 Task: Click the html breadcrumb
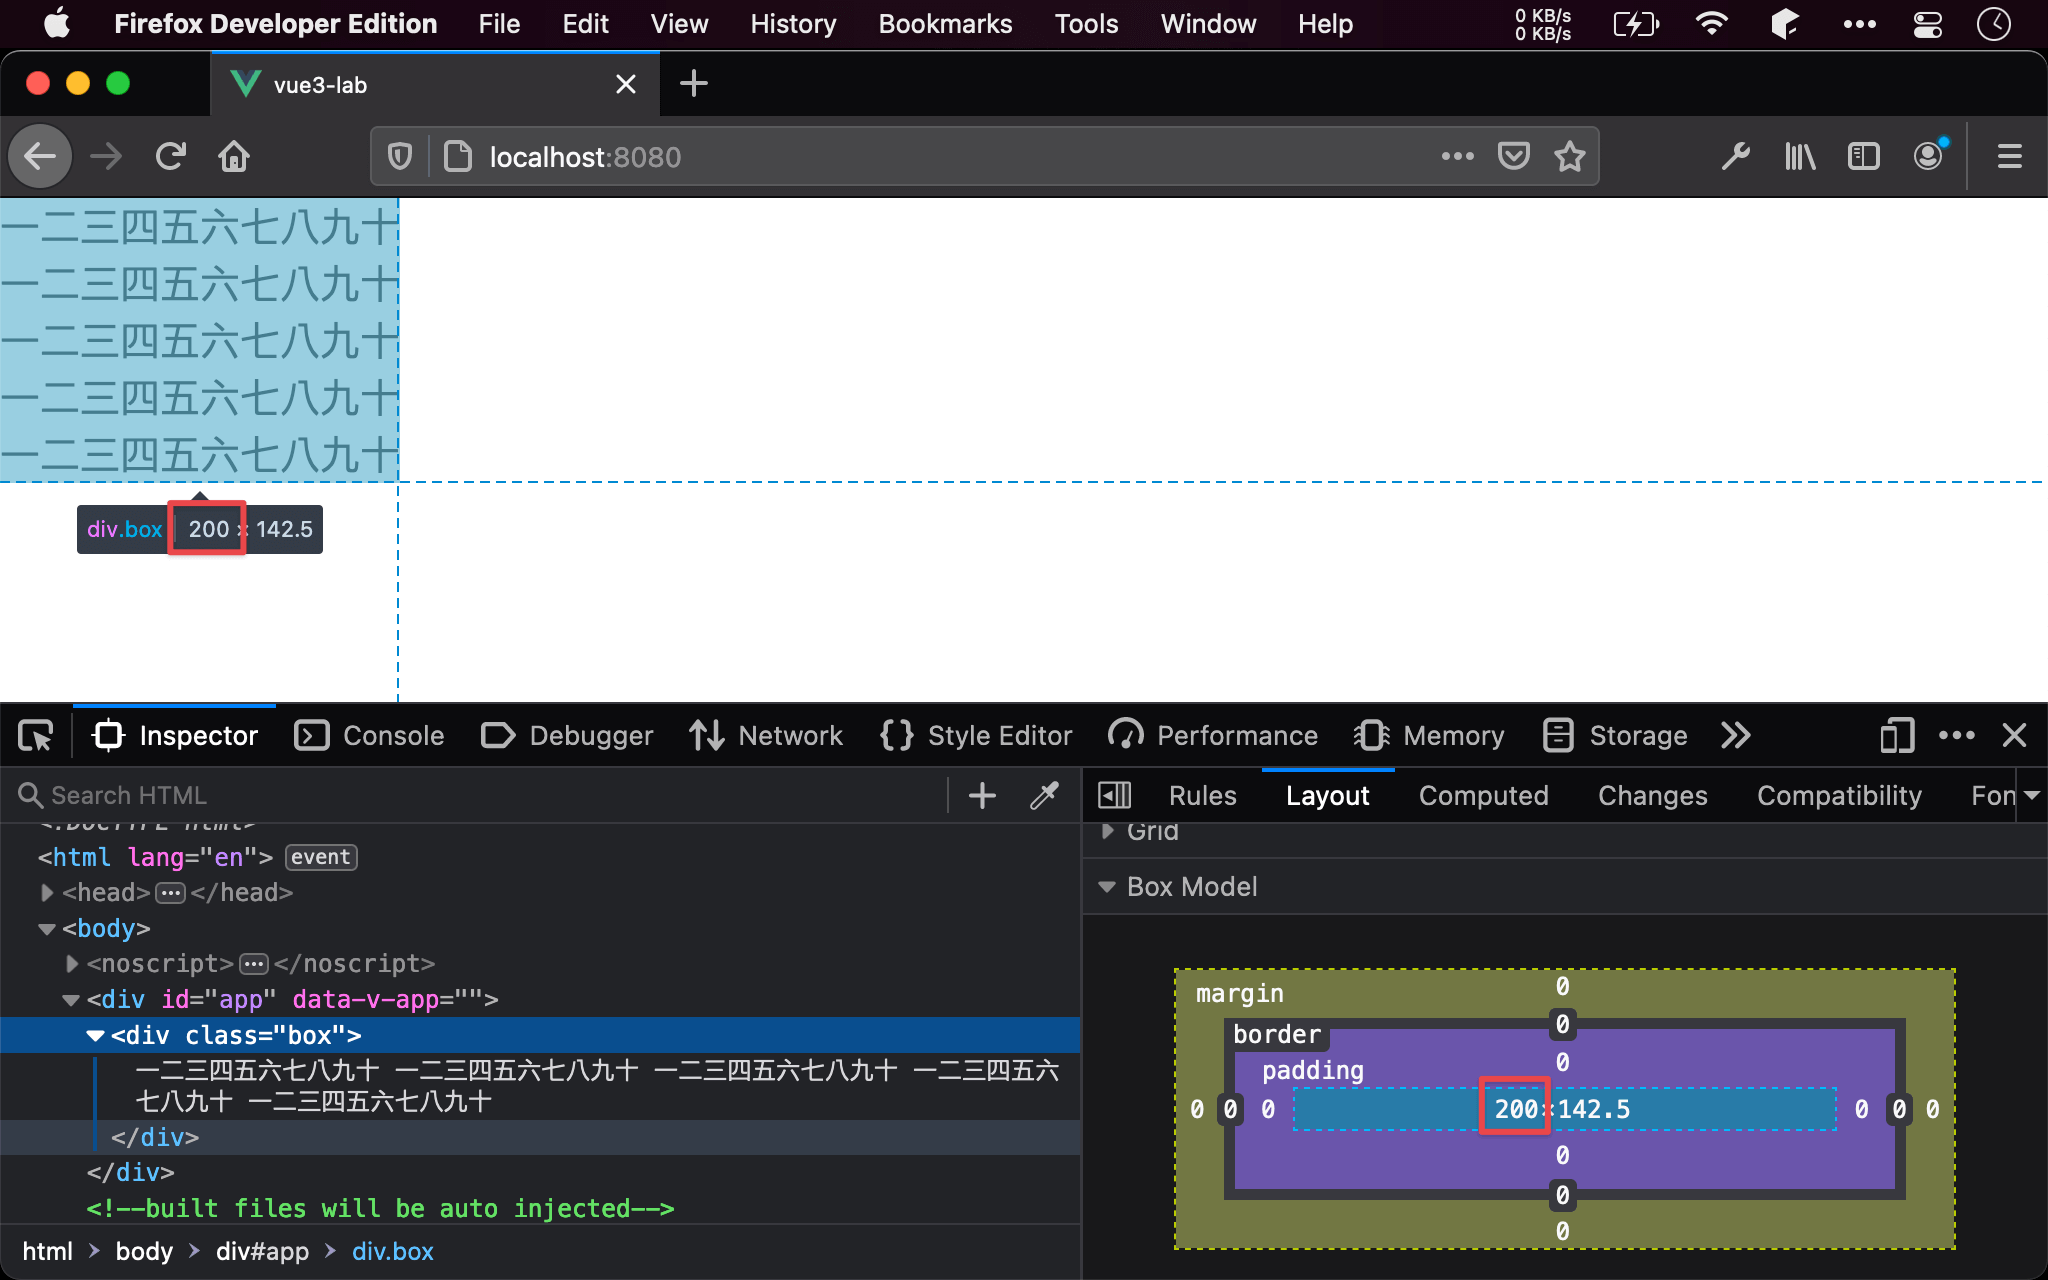coord(48,1252)
